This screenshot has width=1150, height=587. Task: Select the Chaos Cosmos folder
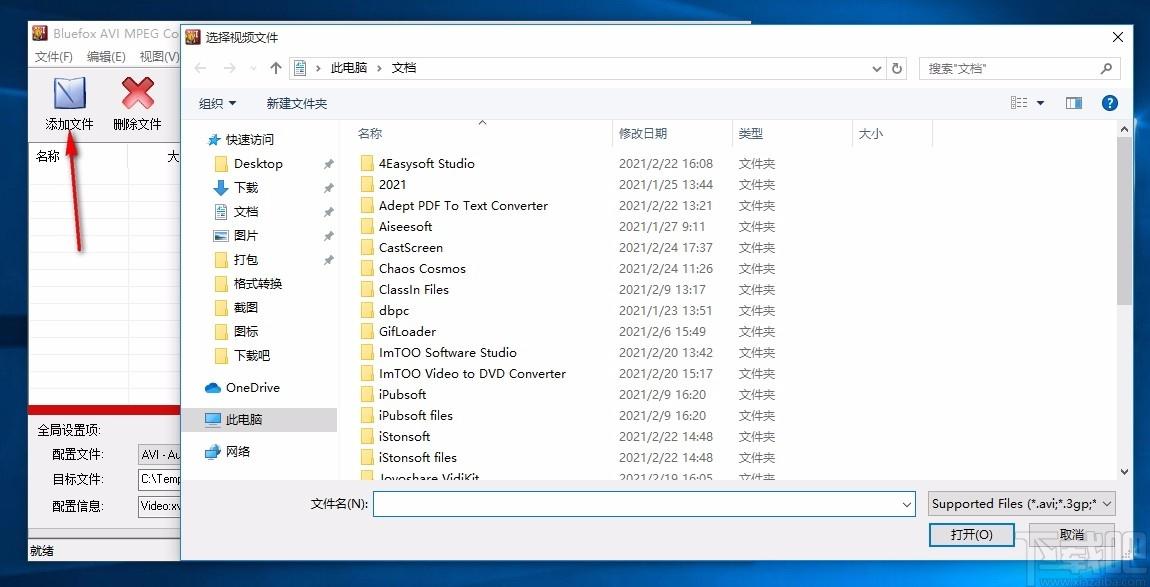click(x=422, y=269)
